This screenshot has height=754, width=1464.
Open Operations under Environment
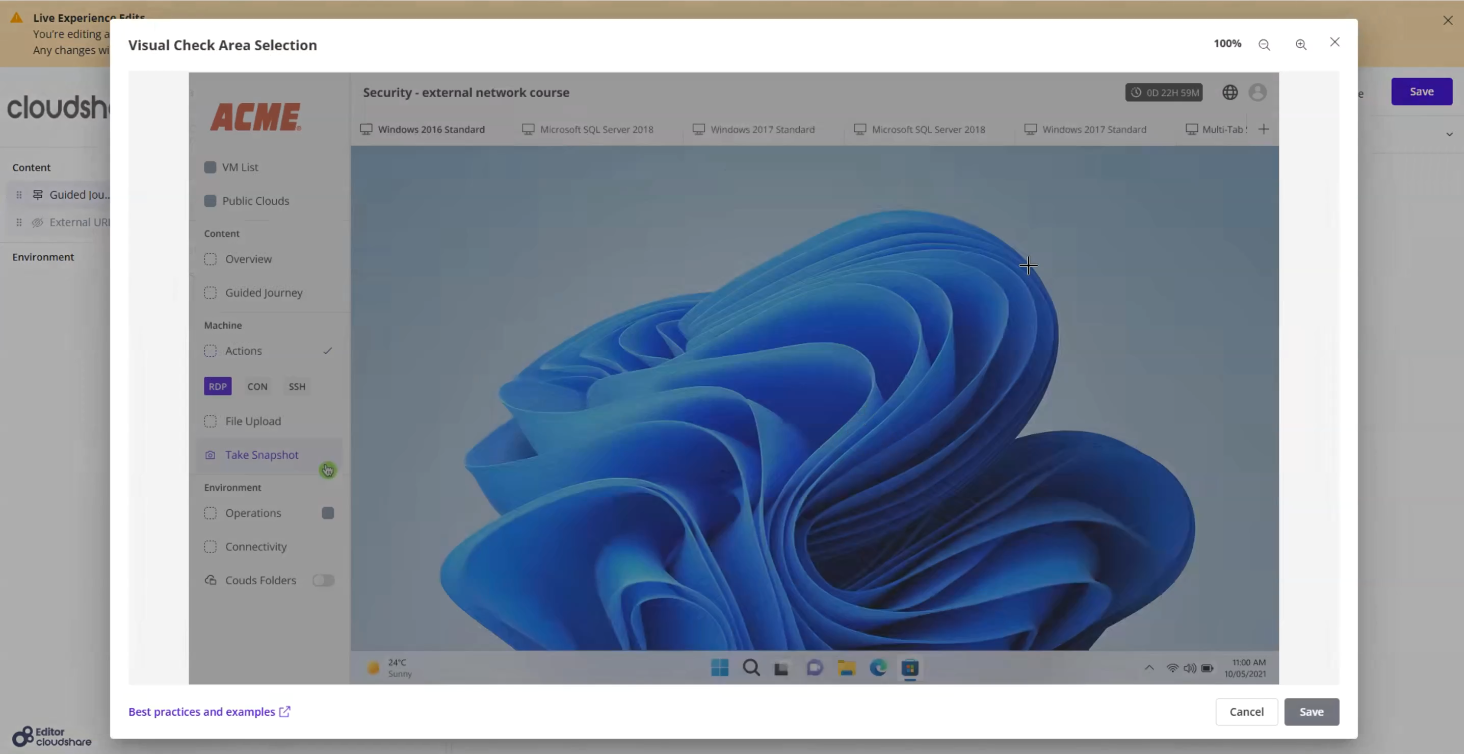tap(253, 513)
